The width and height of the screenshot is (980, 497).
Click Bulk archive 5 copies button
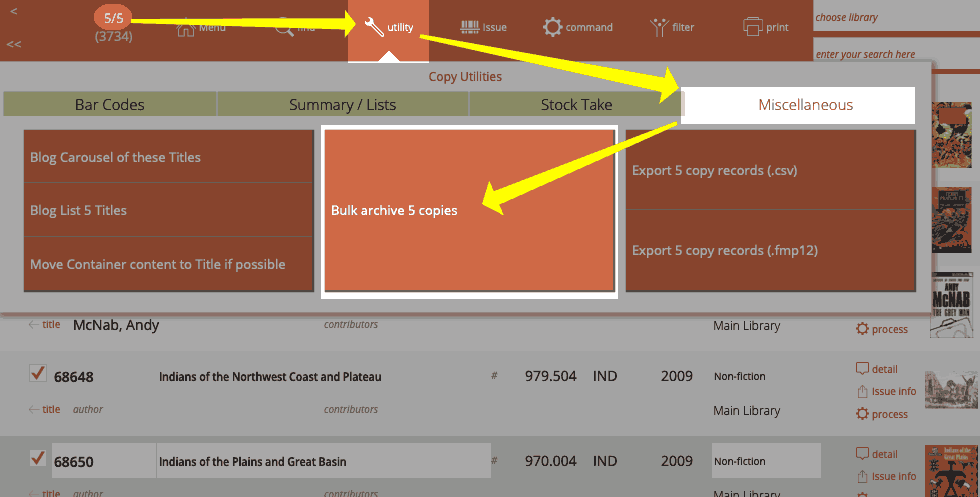point(468,211)
